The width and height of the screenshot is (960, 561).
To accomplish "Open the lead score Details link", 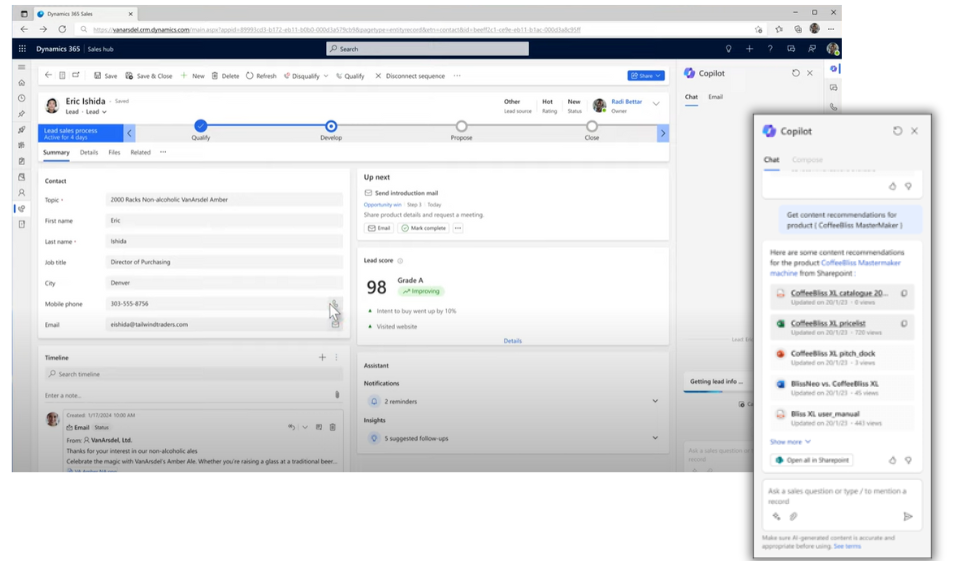I will pyautogui.click(x=512, y=341).
